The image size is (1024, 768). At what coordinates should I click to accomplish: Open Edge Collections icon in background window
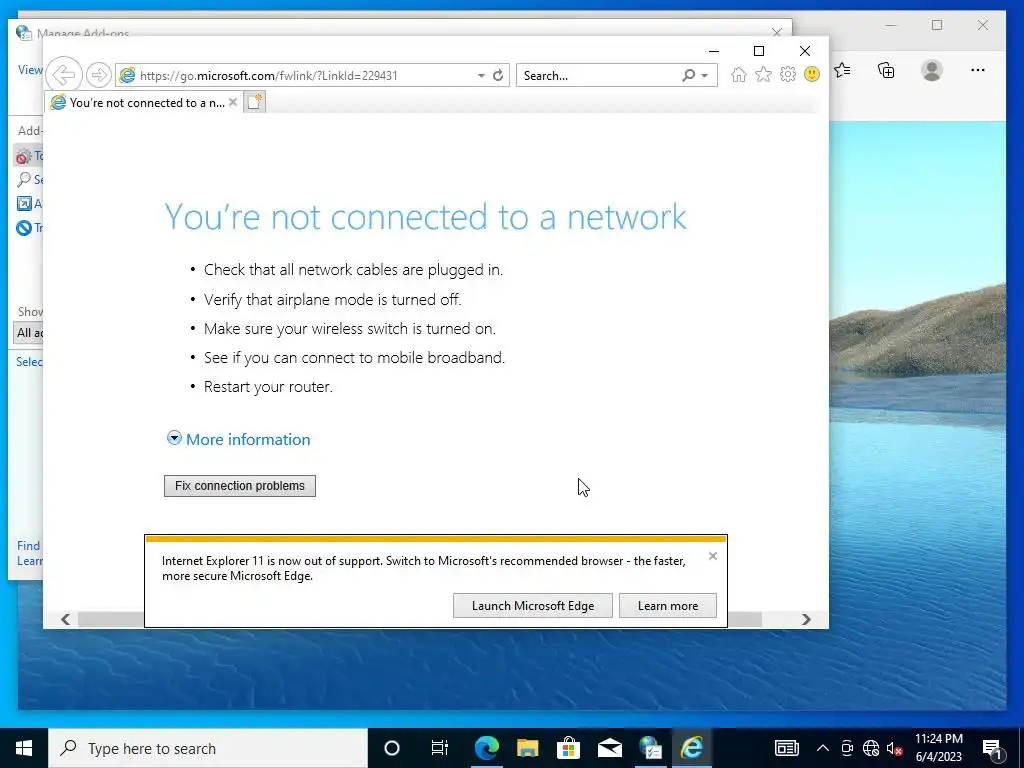886,70
